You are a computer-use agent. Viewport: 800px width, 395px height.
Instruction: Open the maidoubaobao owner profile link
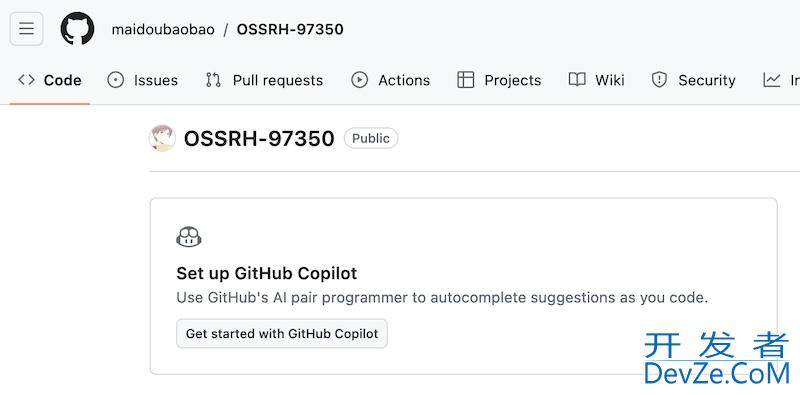tap(163, 29)
